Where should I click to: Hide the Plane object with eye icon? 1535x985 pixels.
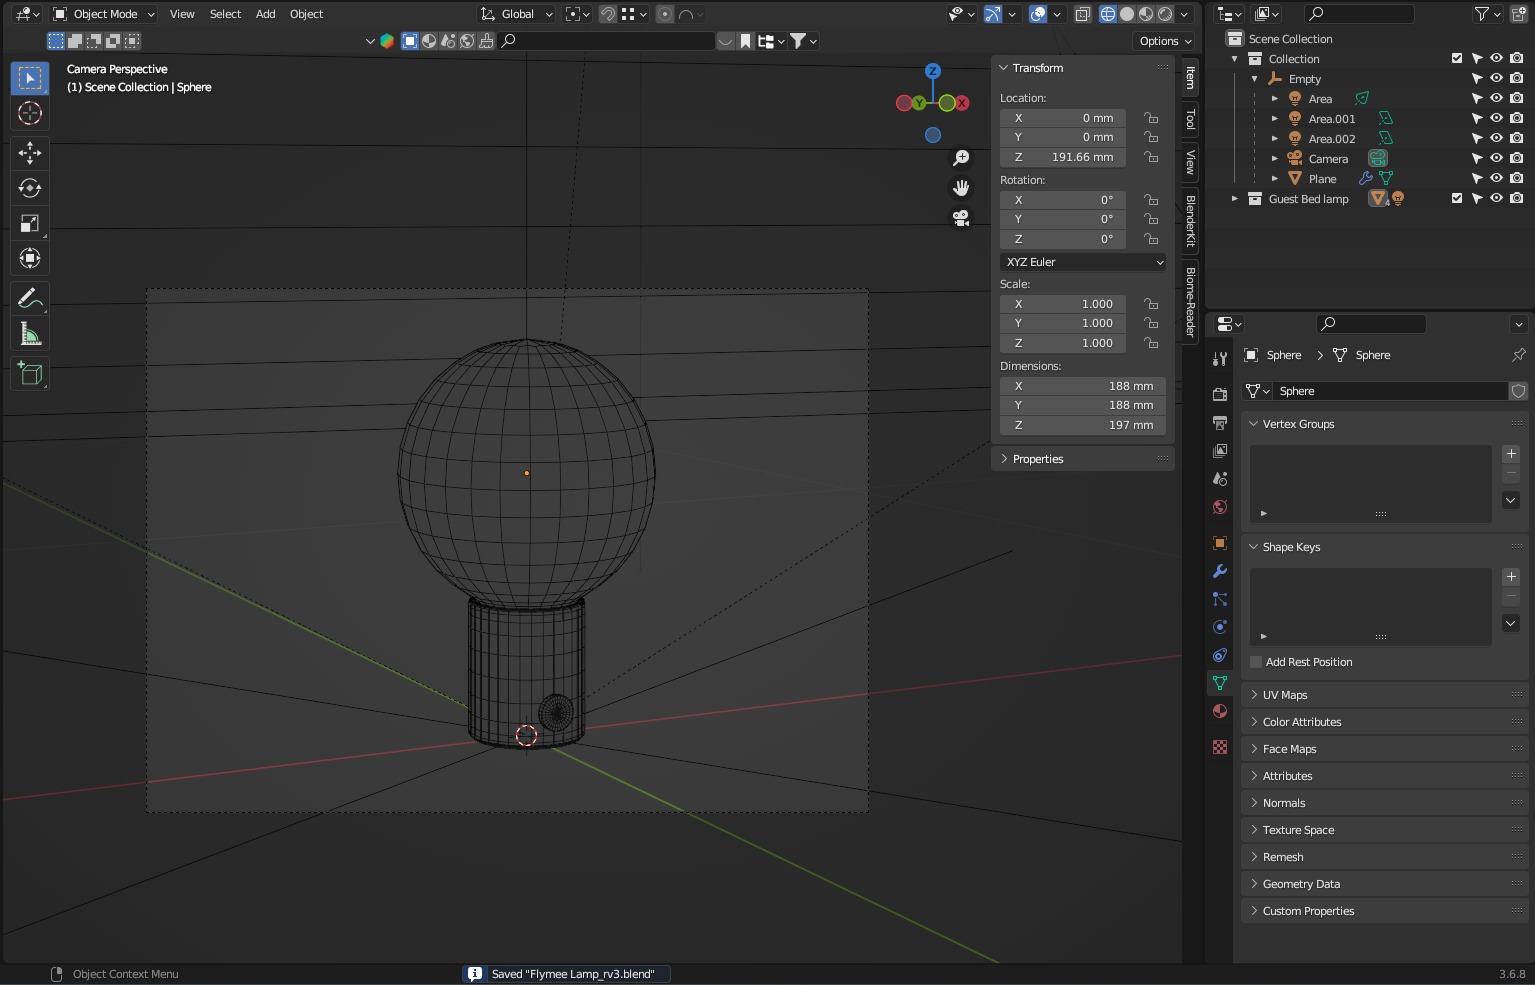[x=1496, y=179]
